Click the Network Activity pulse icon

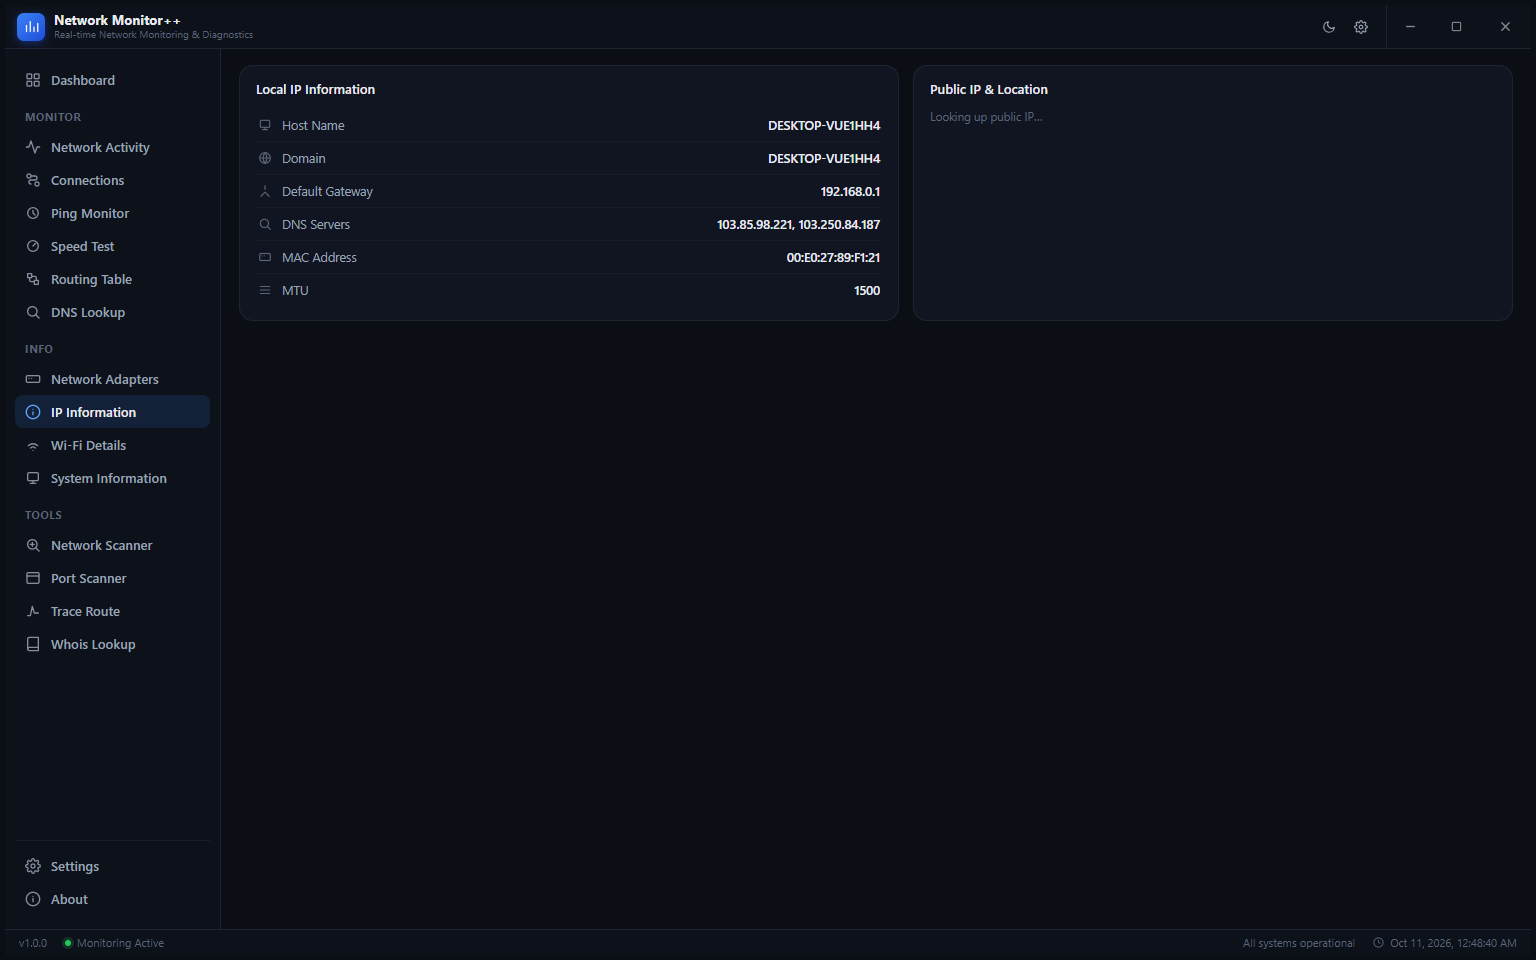tap(33, 147)
